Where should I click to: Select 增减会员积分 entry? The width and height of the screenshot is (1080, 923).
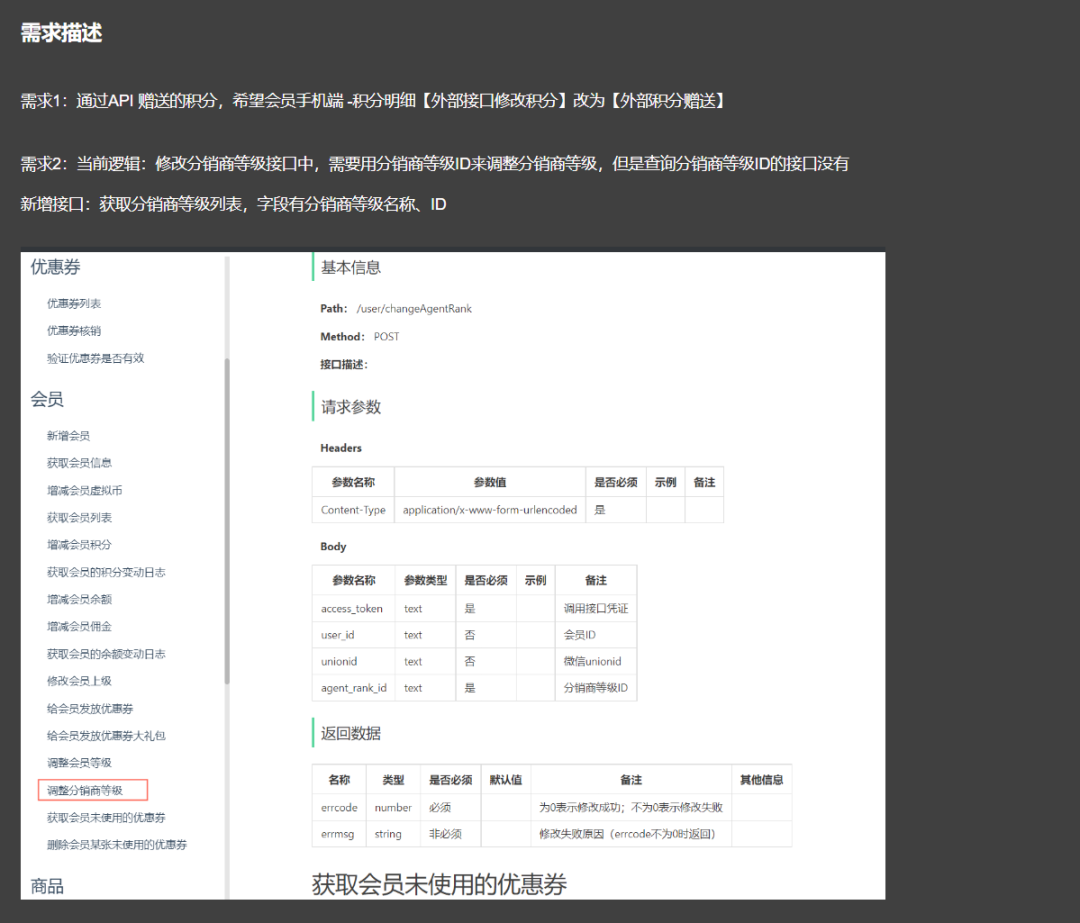pos(79,545)
